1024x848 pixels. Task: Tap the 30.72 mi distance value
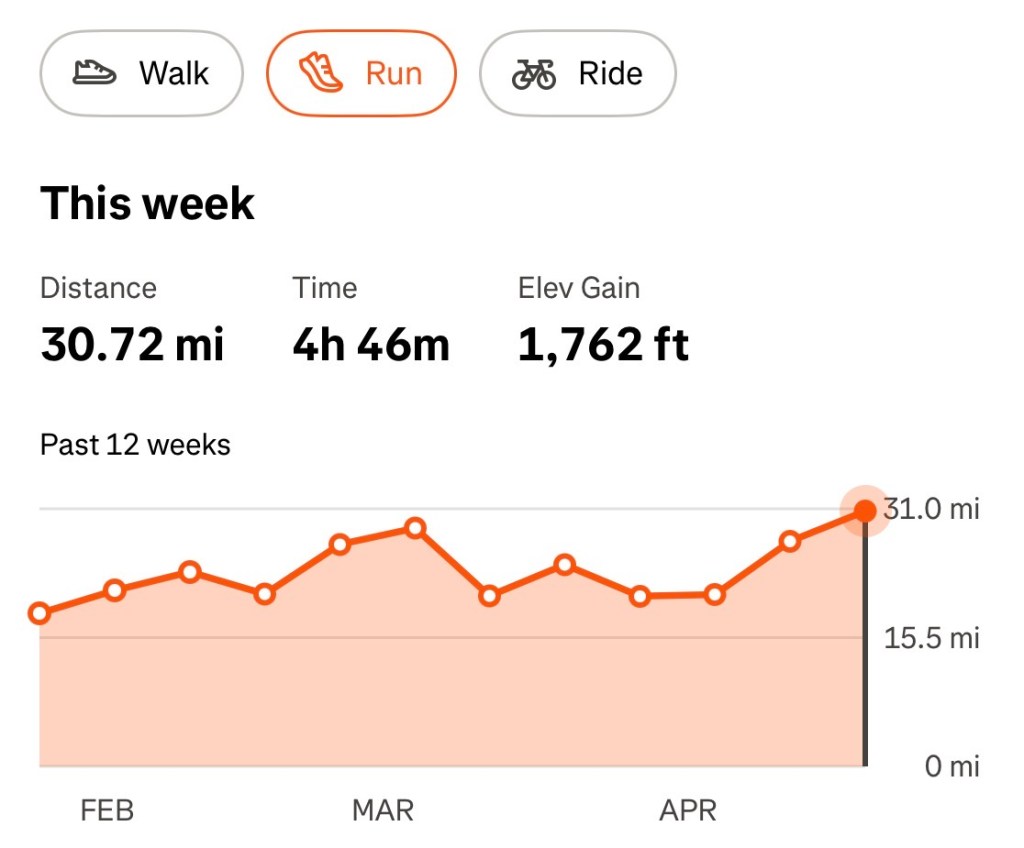132,345
